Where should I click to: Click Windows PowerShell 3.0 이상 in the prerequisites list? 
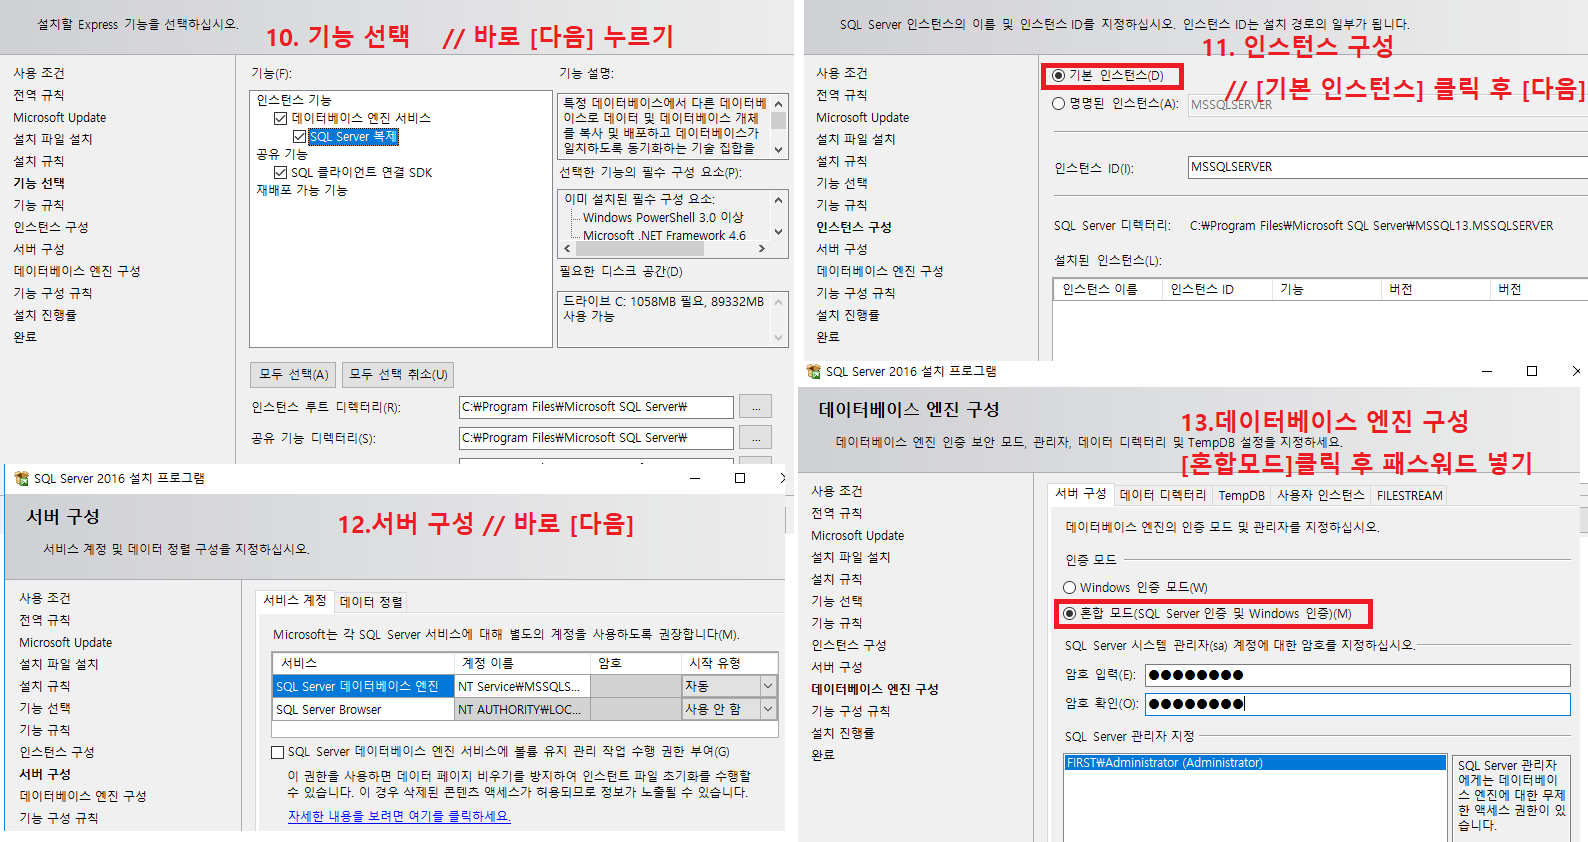(x=663, y=217)
